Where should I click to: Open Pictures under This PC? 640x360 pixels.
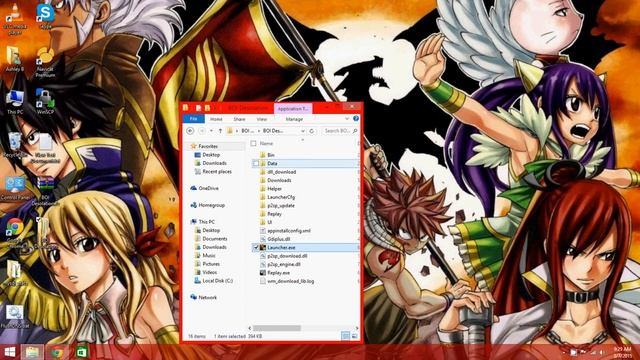(x=211, y=264)
